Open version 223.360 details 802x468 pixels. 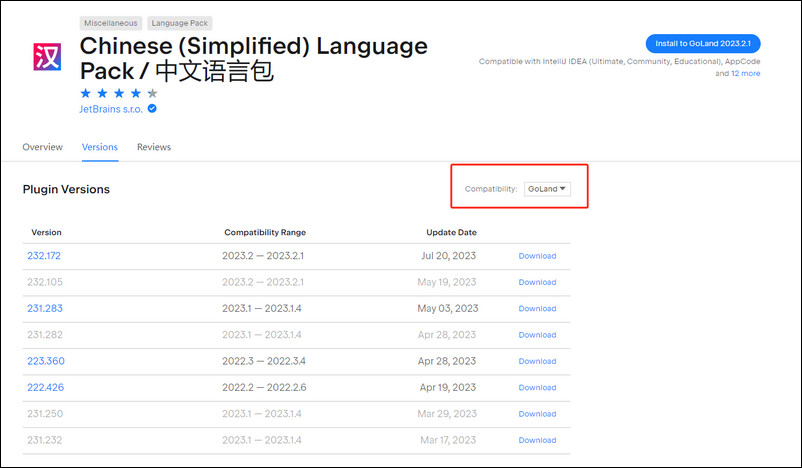[46, 361]
